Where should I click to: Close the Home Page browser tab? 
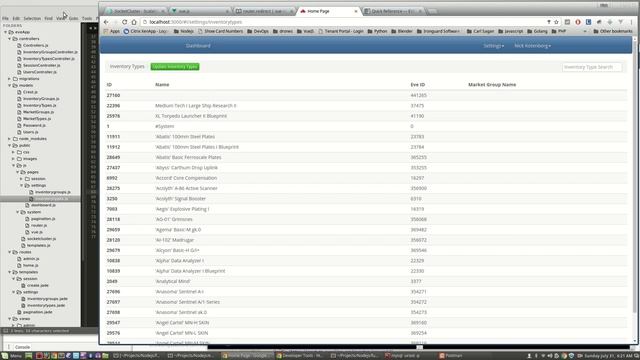pyautogui.click(x=356, y=11)
